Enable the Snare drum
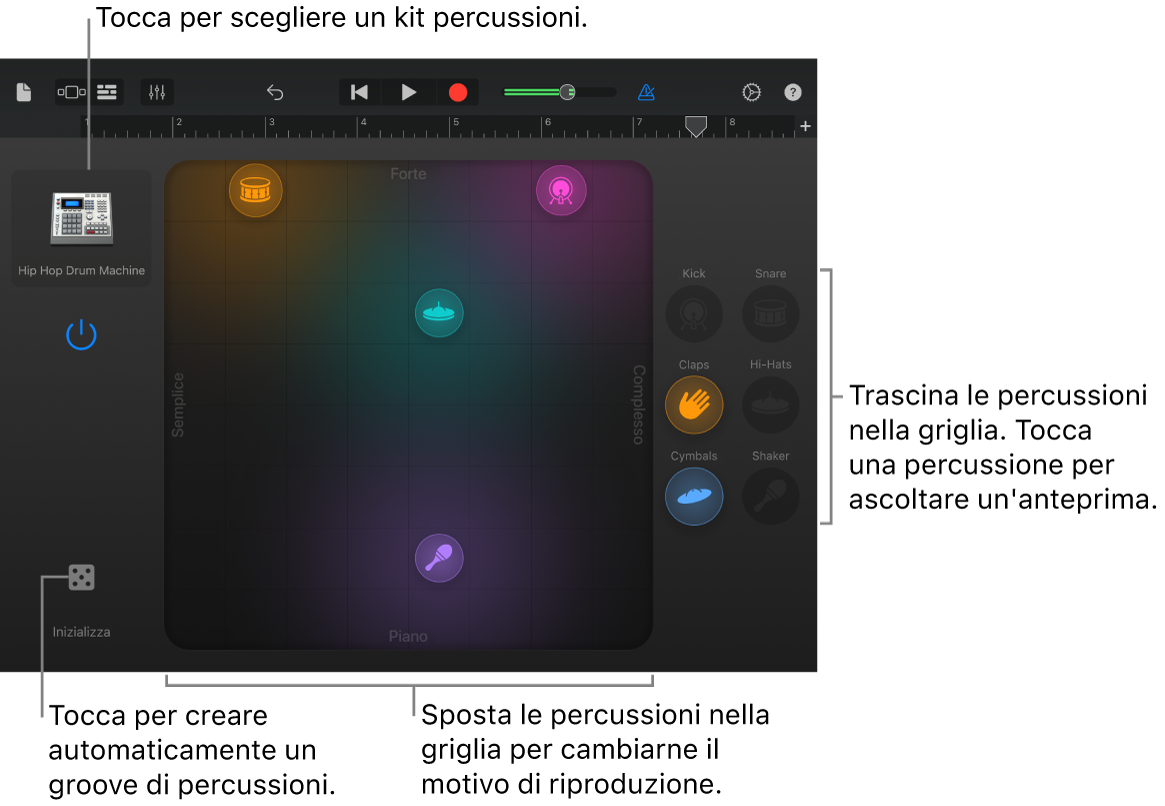 [770, 313]
